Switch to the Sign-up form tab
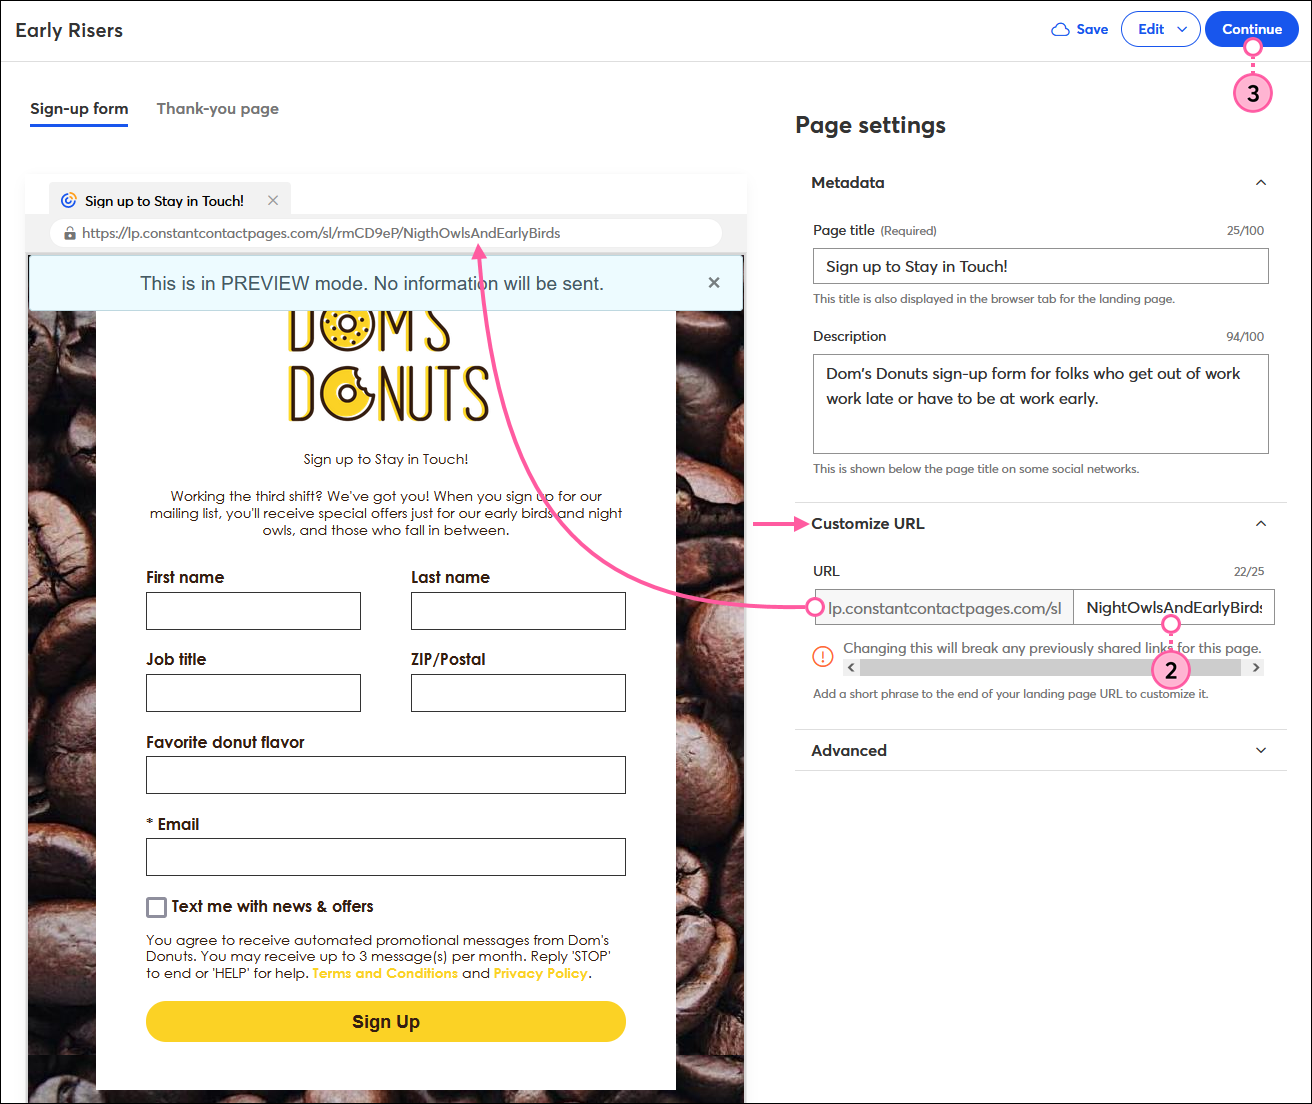This screenshot has height=1104, width=1312. pos(79,109)
